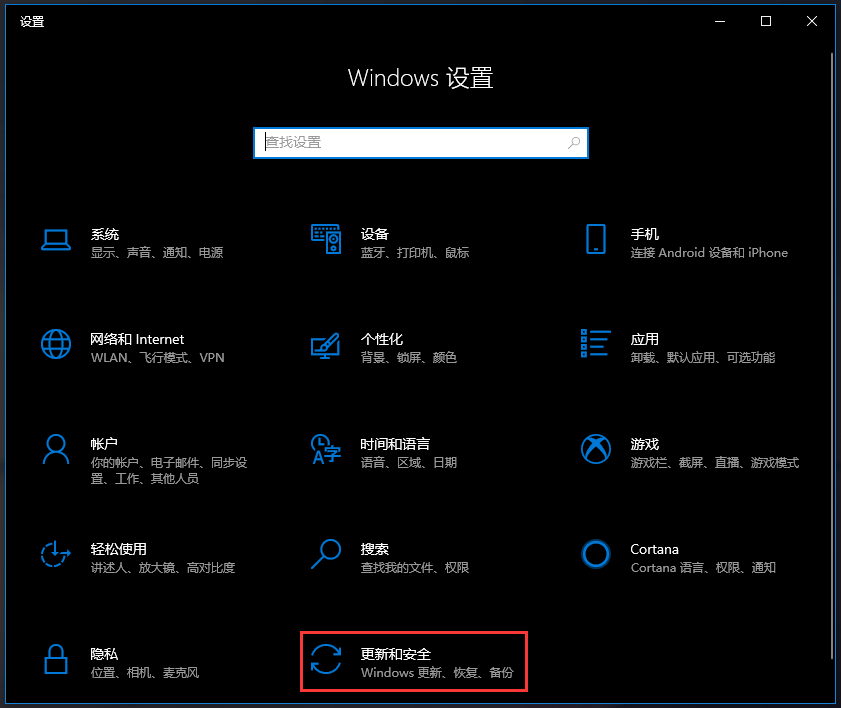
Task: Click the Ease of Access (轻松使用) icon
Action: pos(56,554)
